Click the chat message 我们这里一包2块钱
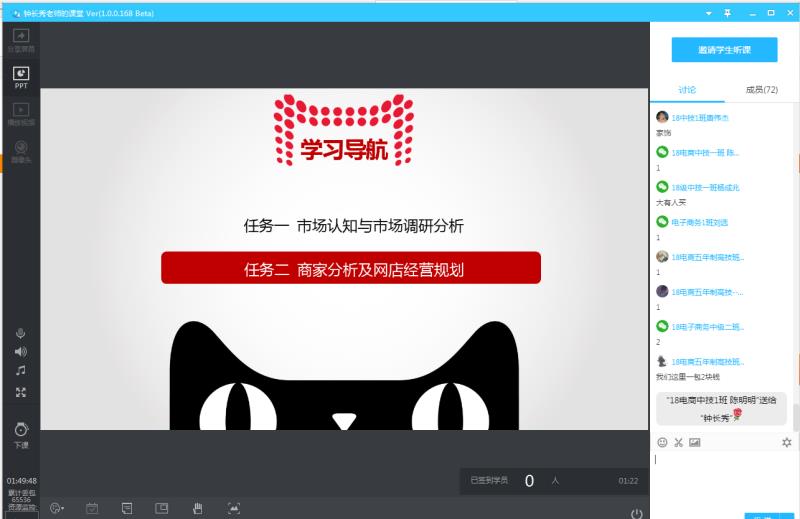Screen dimensions: 800x519 [x=688, y=377]
